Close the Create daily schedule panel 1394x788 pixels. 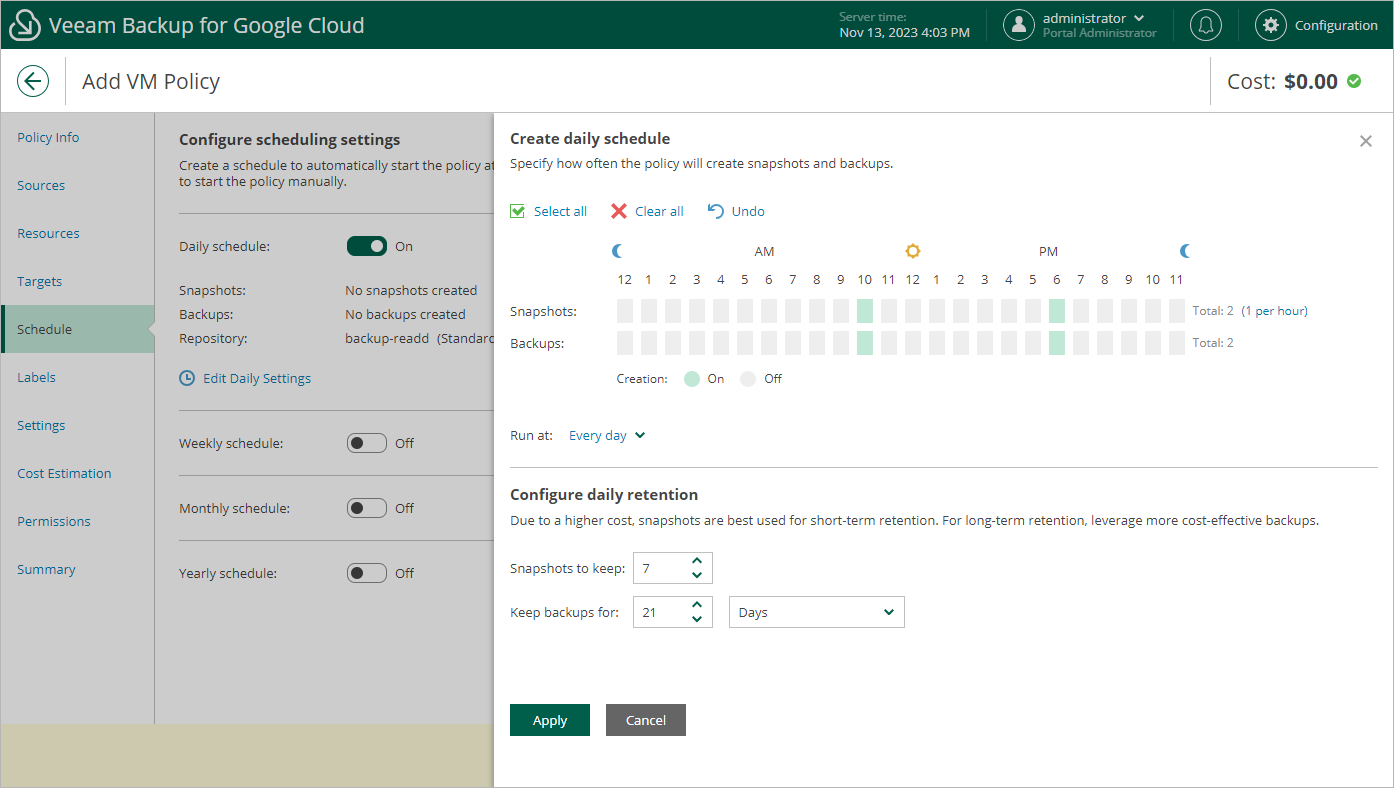coord(1365,141)
